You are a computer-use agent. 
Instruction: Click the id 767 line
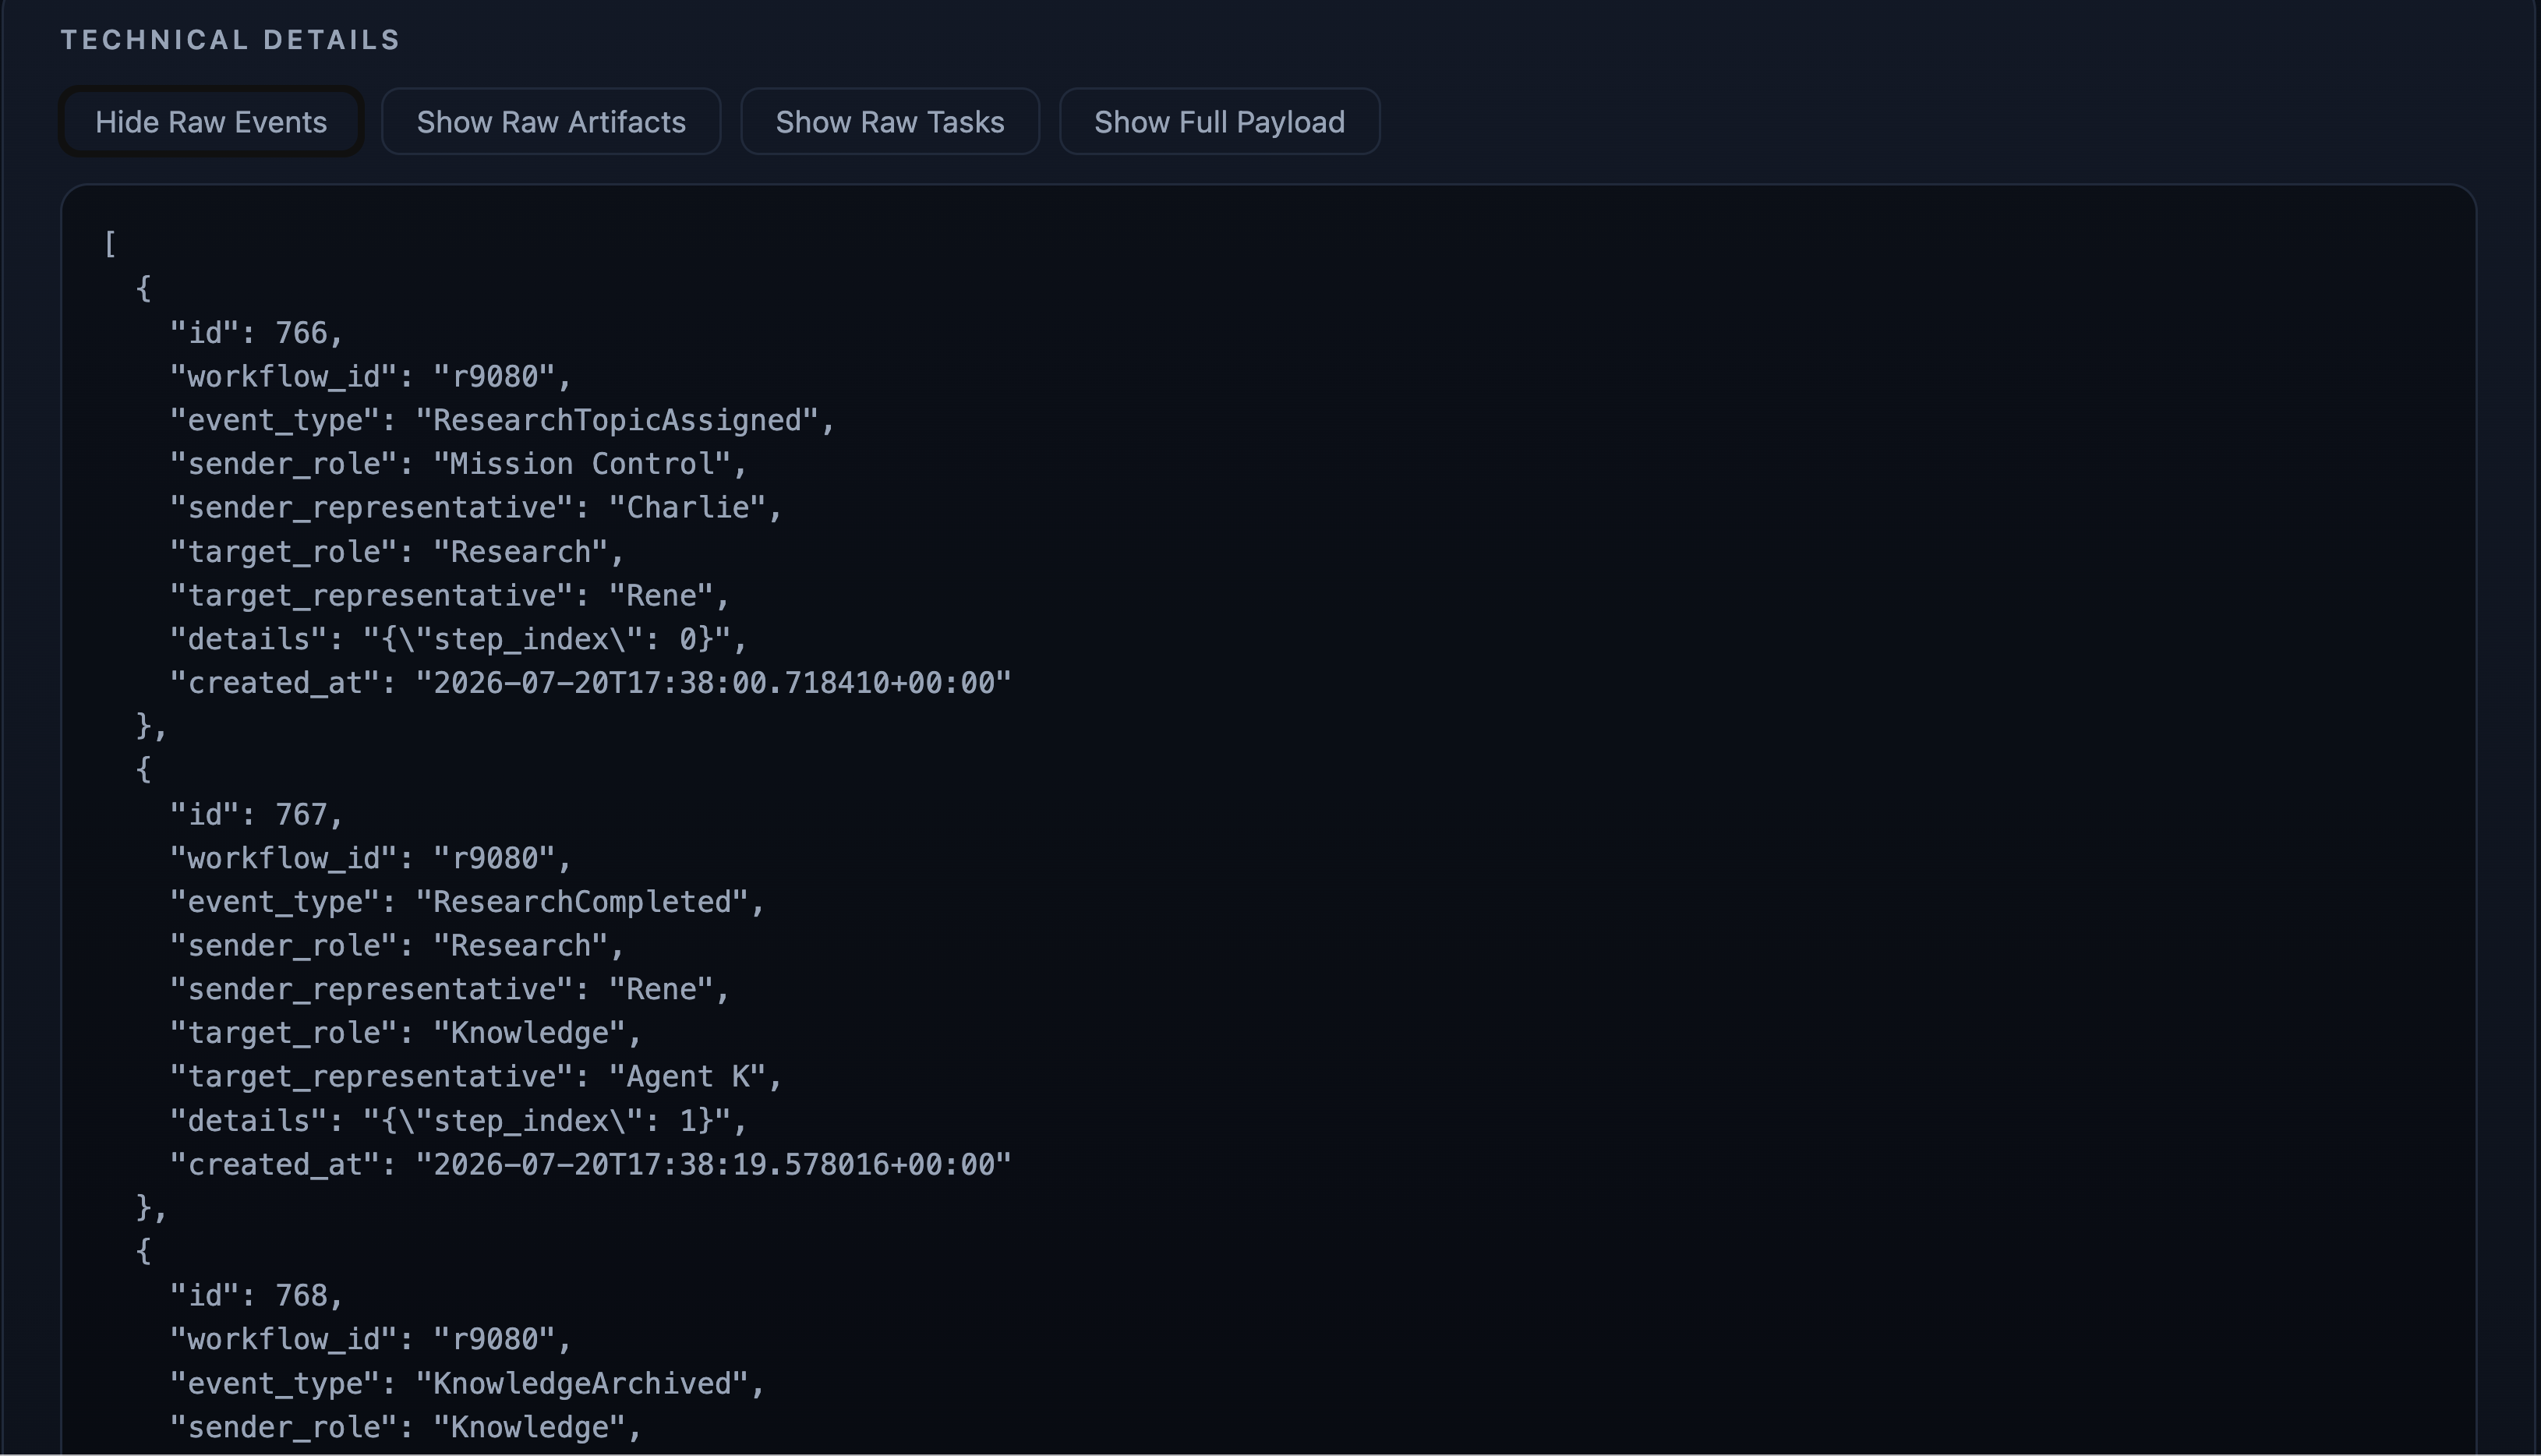click(x=256, y=814)
